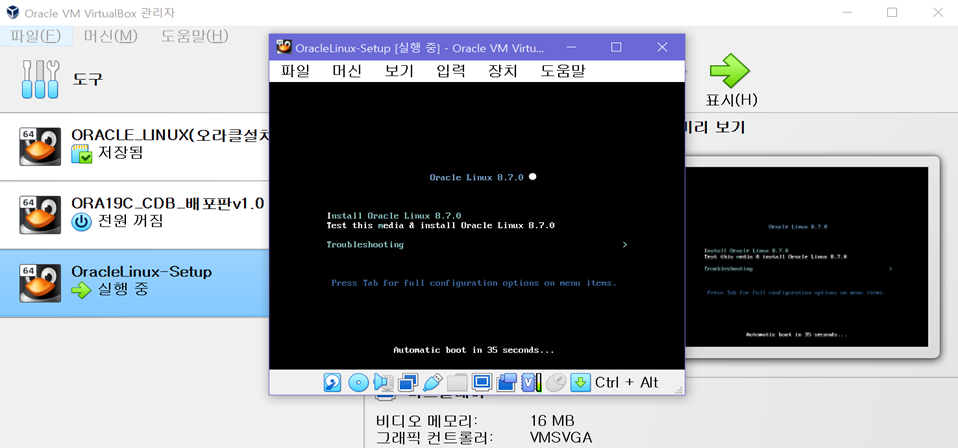This screenshot has width=958, height=448.
Task: Select the ORA19C_CDB_배포판v1.0 machine entry
Action: click(134, 215)
